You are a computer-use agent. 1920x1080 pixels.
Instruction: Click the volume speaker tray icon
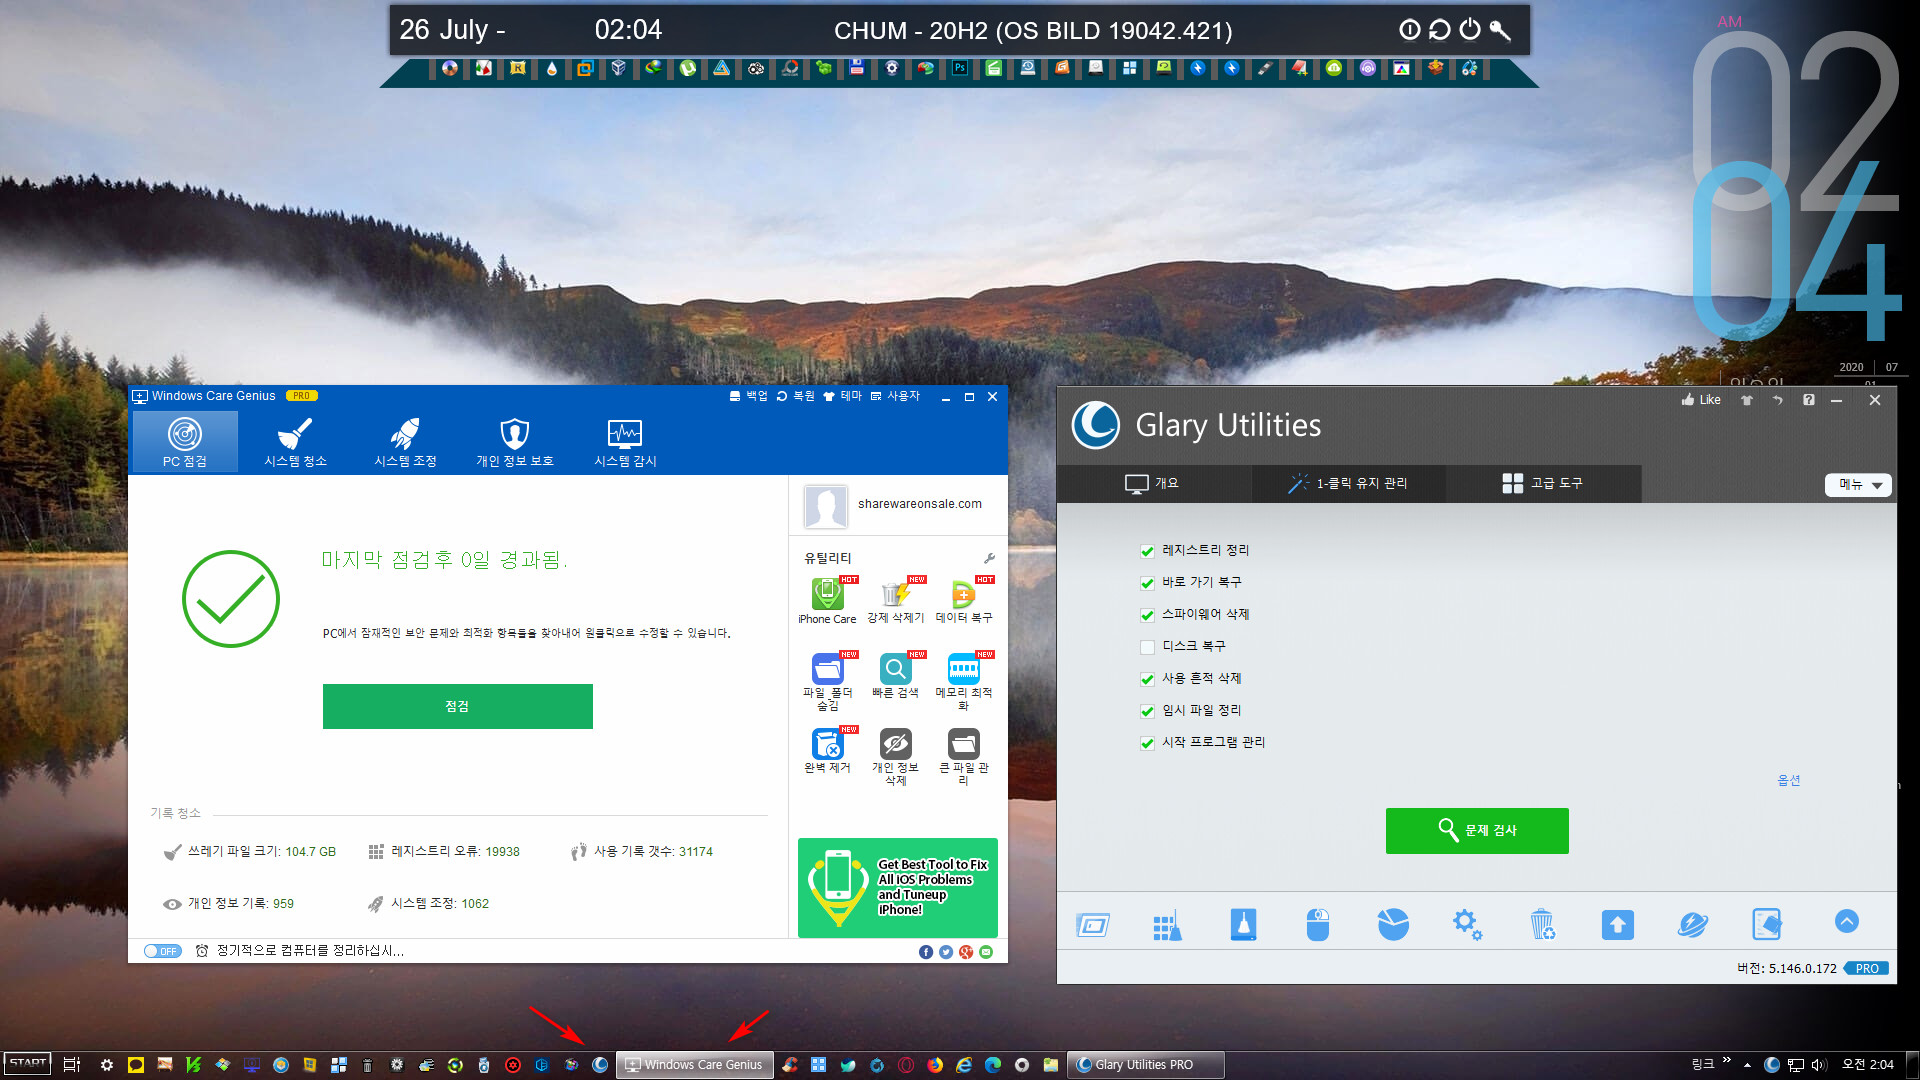(1819, 1065)
